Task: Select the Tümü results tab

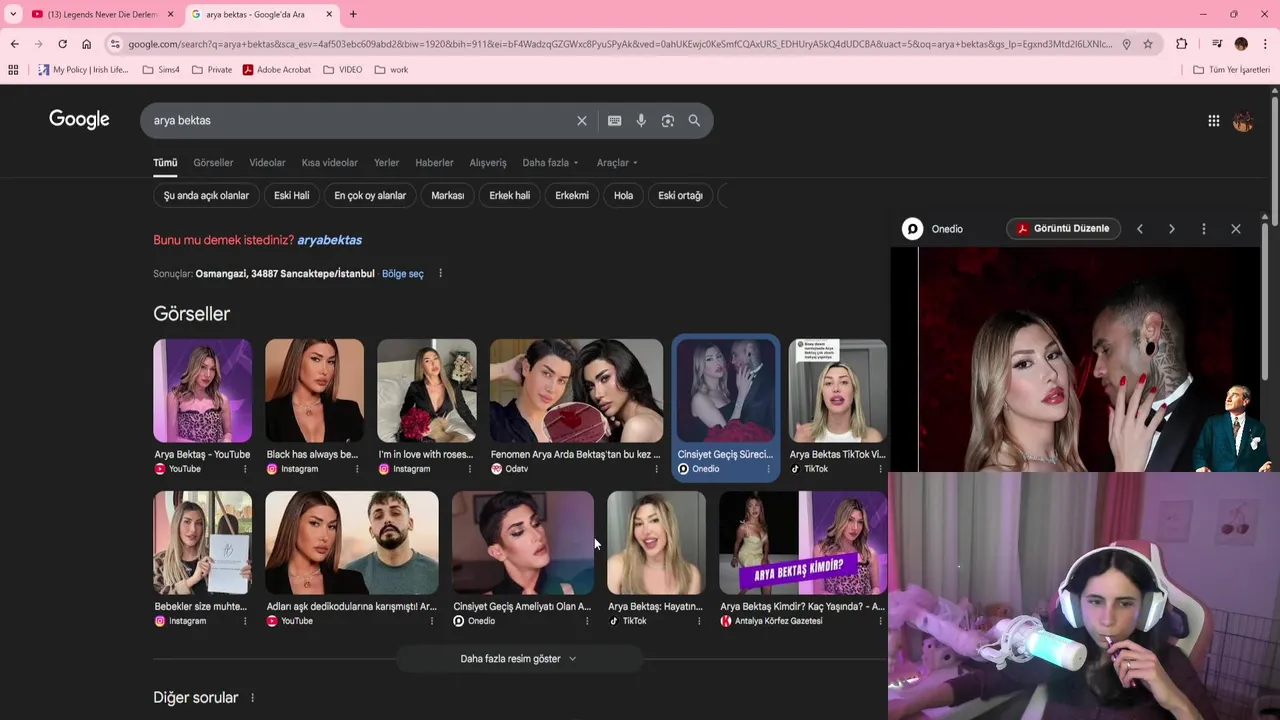Action: point(165,163)
